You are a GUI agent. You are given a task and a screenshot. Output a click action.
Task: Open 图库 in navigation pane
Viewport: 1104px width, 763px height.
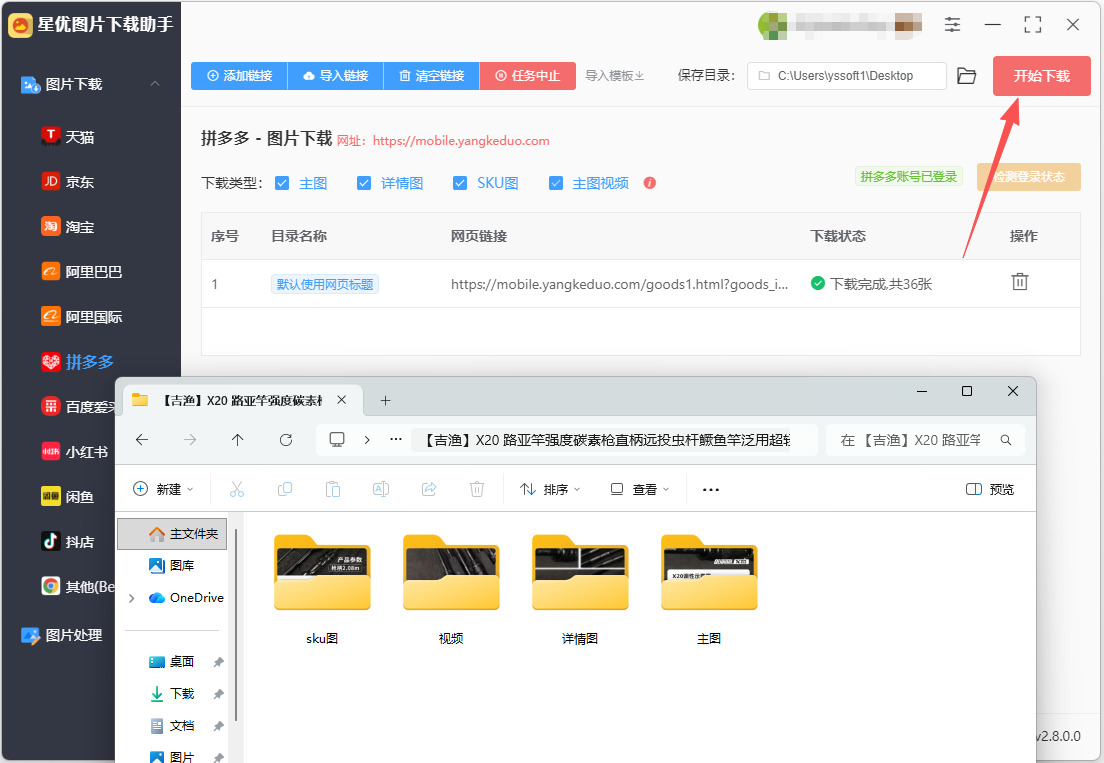[172, 565]
